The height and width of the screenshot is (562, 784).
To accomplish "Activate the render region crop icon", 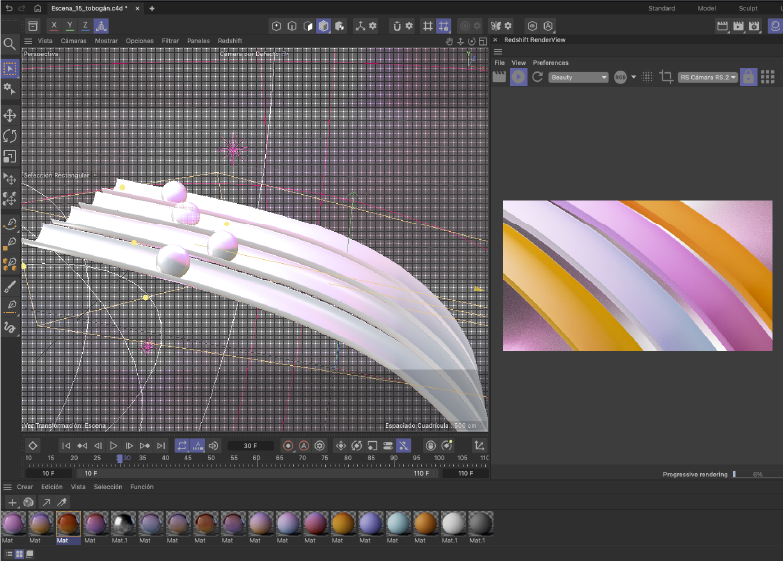I will pyautogui.click(x=665, y=77).
